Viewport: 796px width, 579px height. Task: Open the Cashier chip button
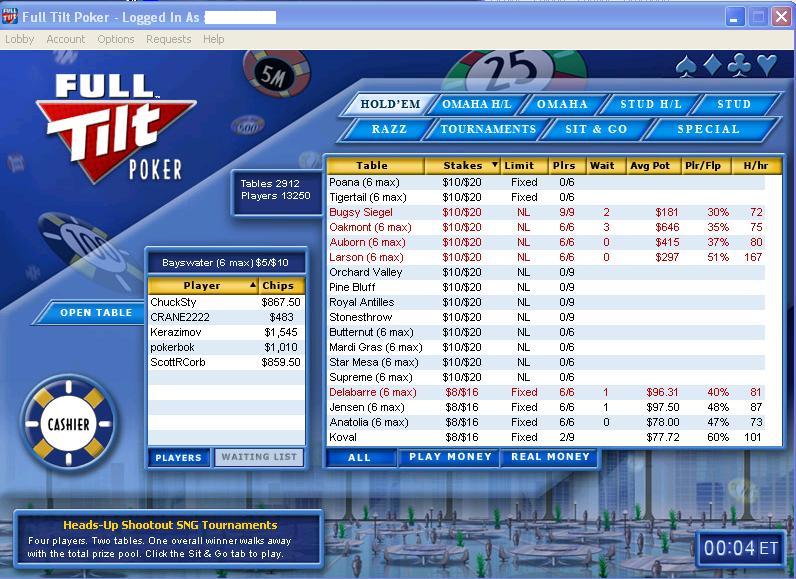pyautogui.click(x=69, y=423)
